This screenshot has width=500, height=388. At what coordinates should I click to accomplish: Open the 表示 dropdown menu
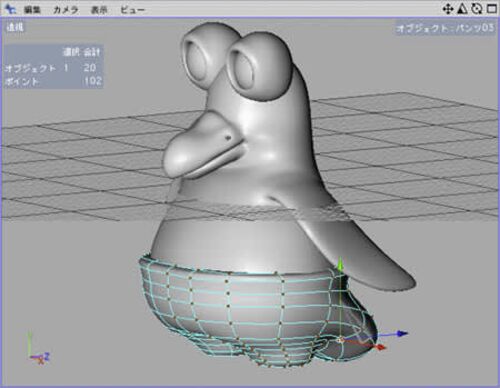pos(99,10)
